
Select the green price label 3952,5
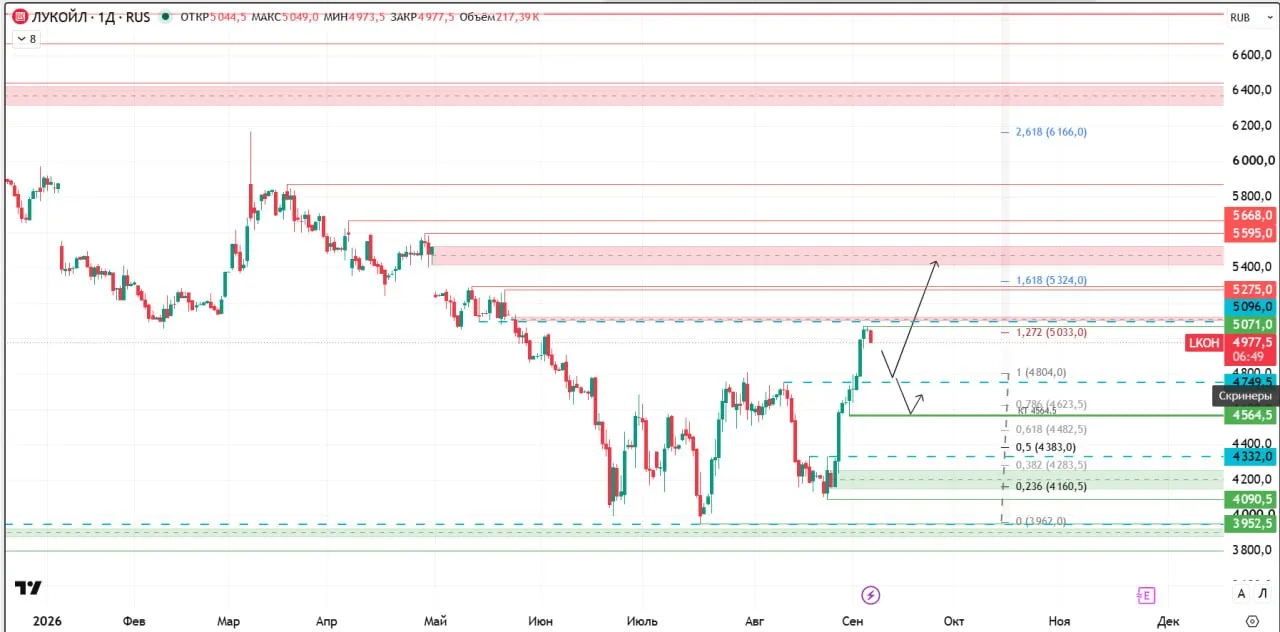pos(1252,523)
